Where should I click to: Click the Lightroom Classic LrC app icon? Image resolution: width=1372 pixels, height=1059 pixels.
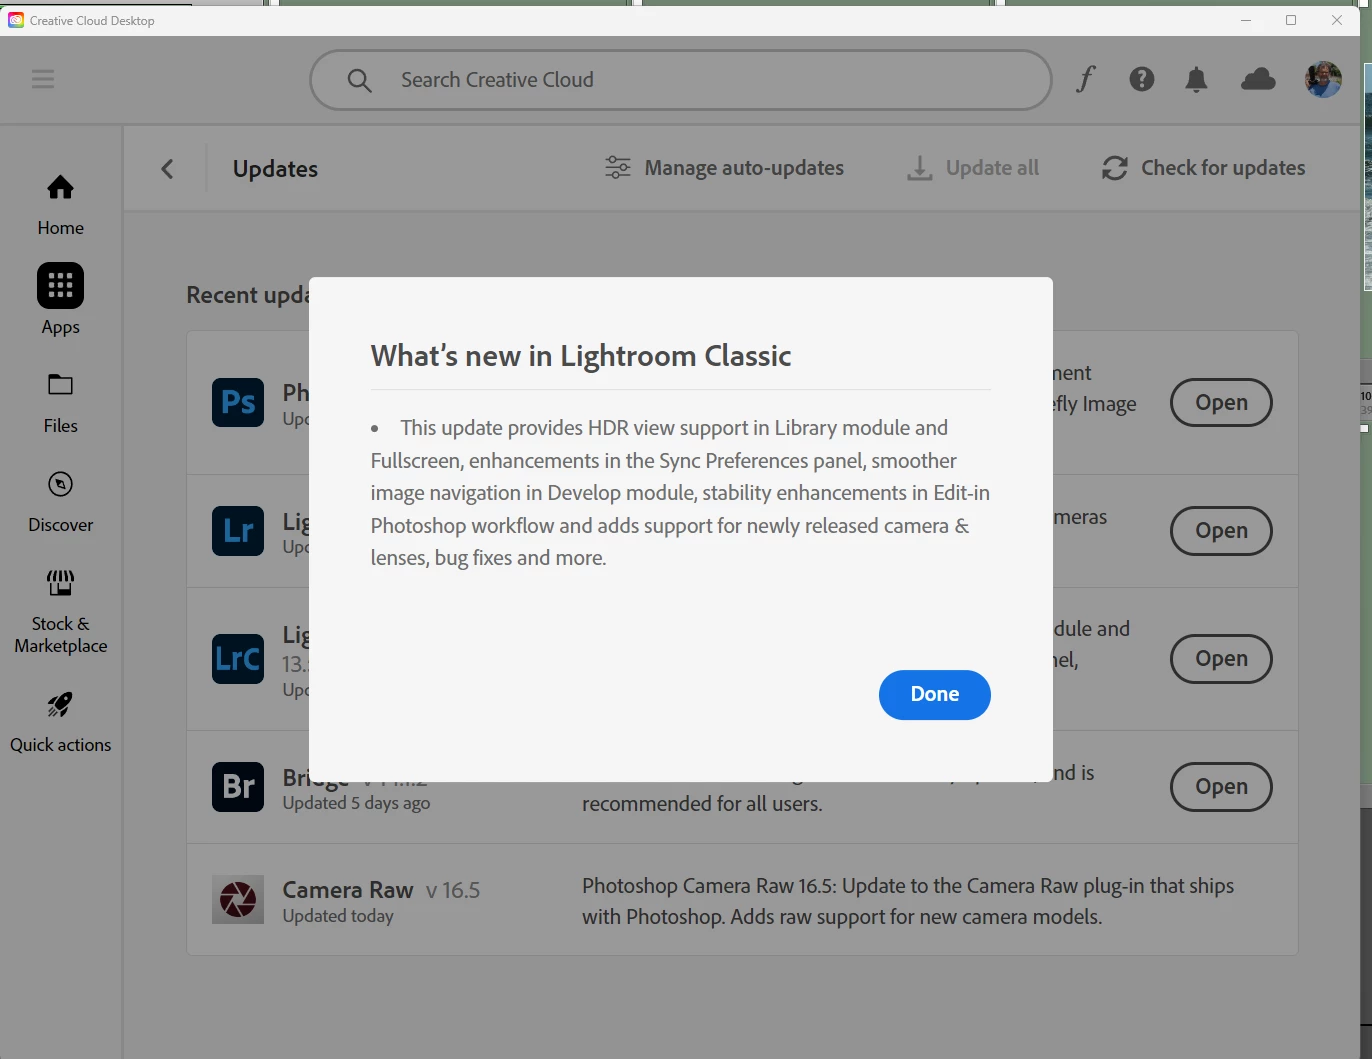[x=238, y=658]
